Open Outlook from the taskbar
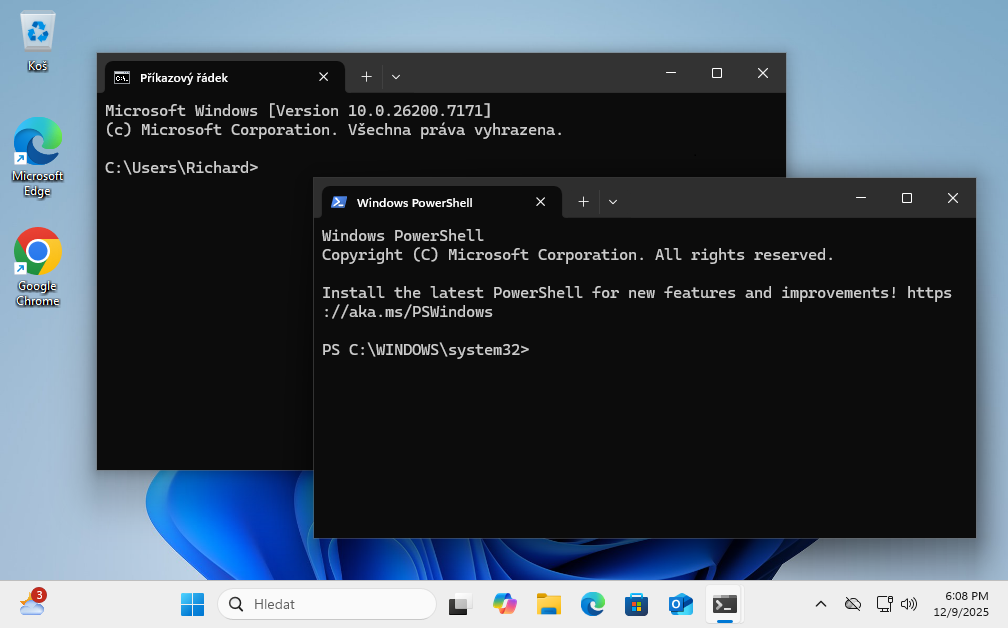The width and height of the screenshot is (1008, 628). pyautogui.click(x=681, y=604)
